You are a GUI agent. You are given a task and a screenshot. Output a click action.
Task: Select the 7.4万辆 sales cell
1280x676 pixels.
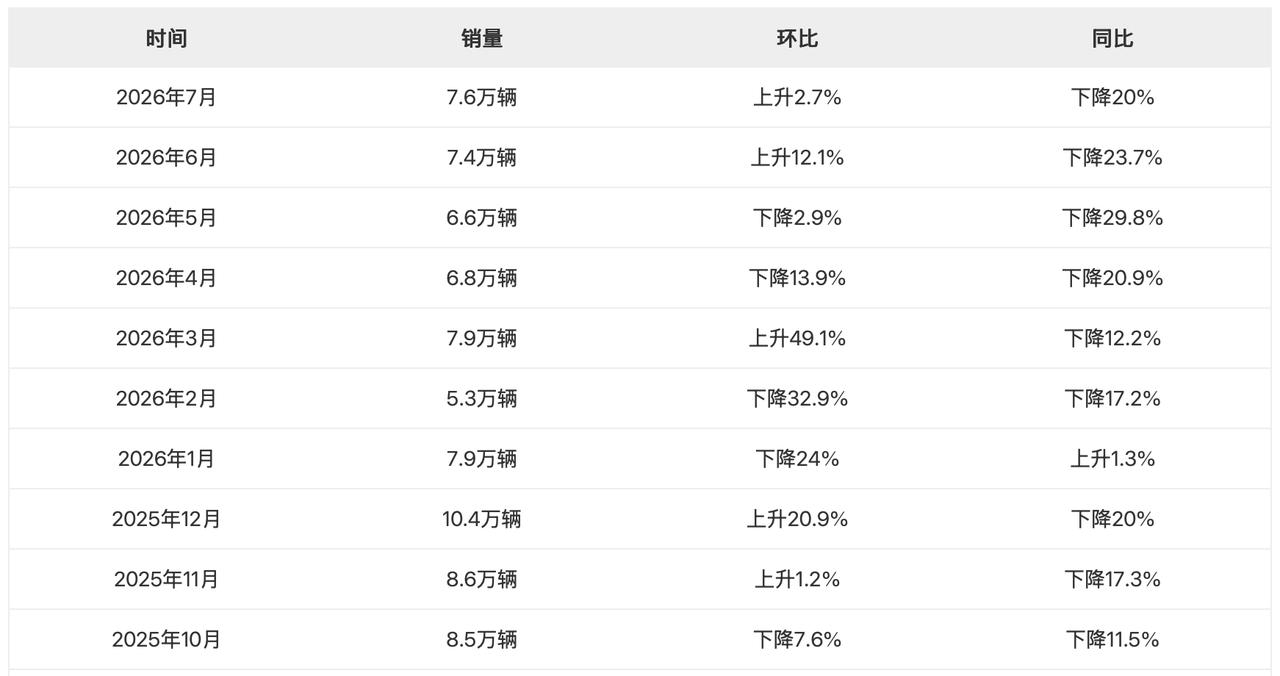point(482,158)
